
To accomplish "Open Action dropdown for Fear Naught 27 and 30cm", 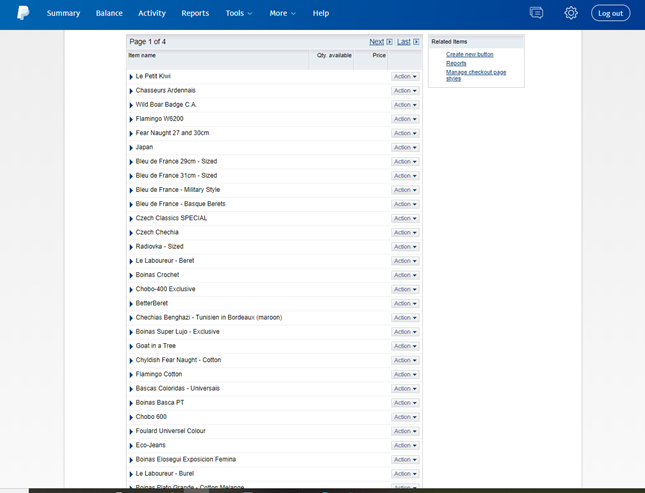I will pos(405,133).
